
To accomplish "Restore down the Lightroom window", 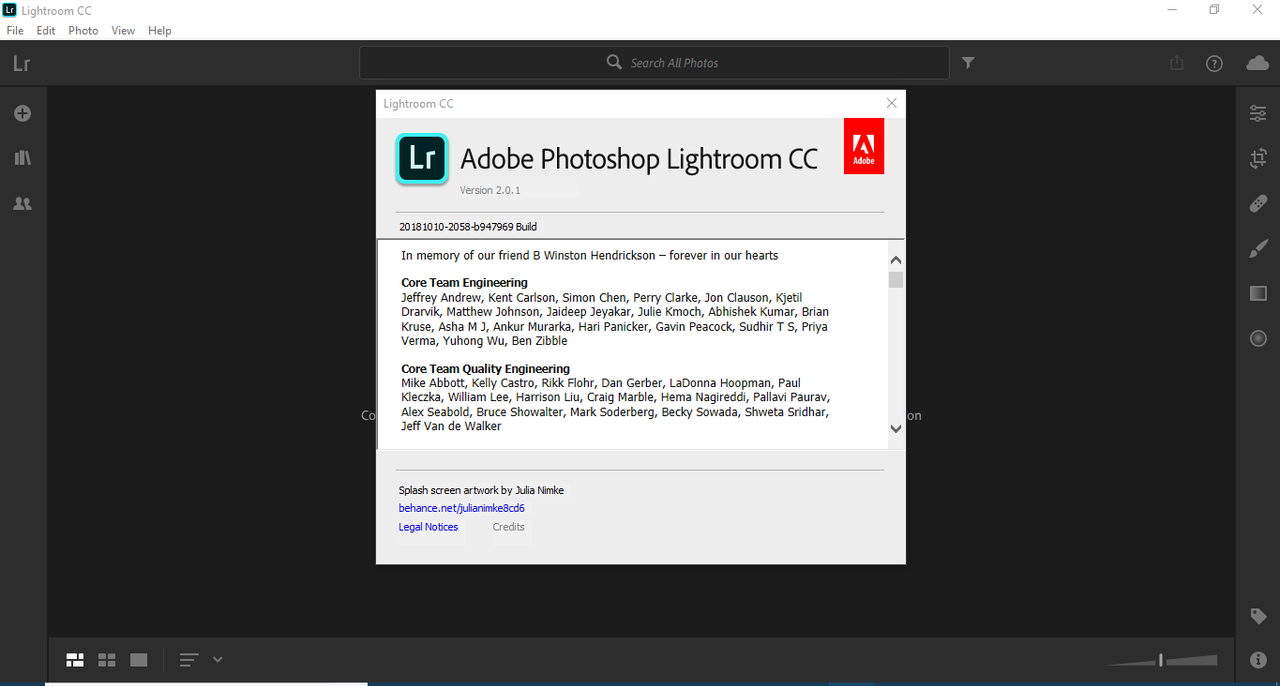I will coord(1214,10).
